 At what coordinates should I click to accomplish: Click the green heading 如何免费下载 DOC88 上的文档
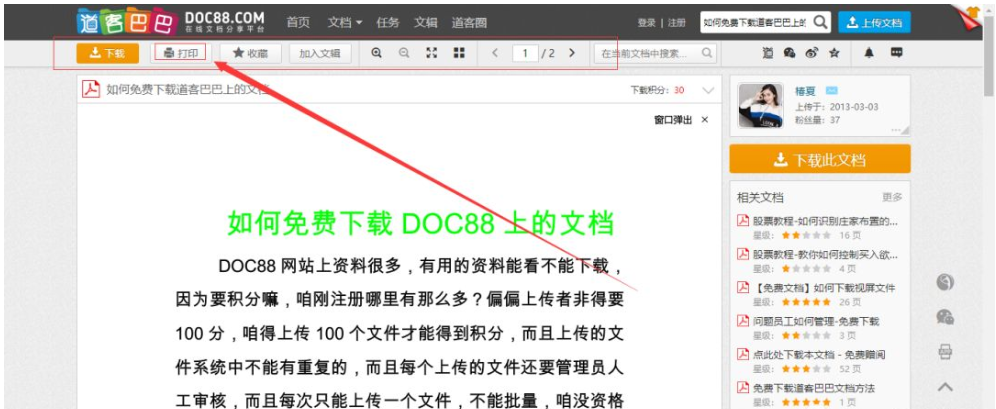coord(421,224)
